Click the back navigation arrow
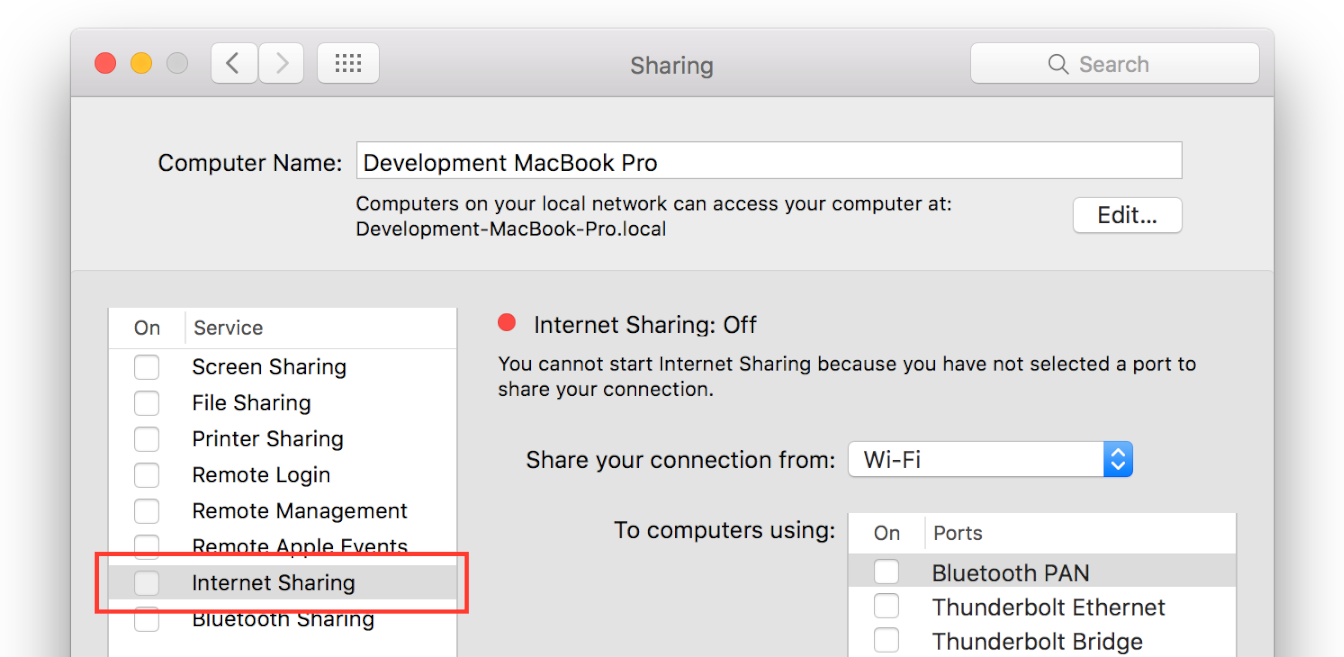Image resolution: width=1344 pixels, height=657 pixels. tap(234, 64)
